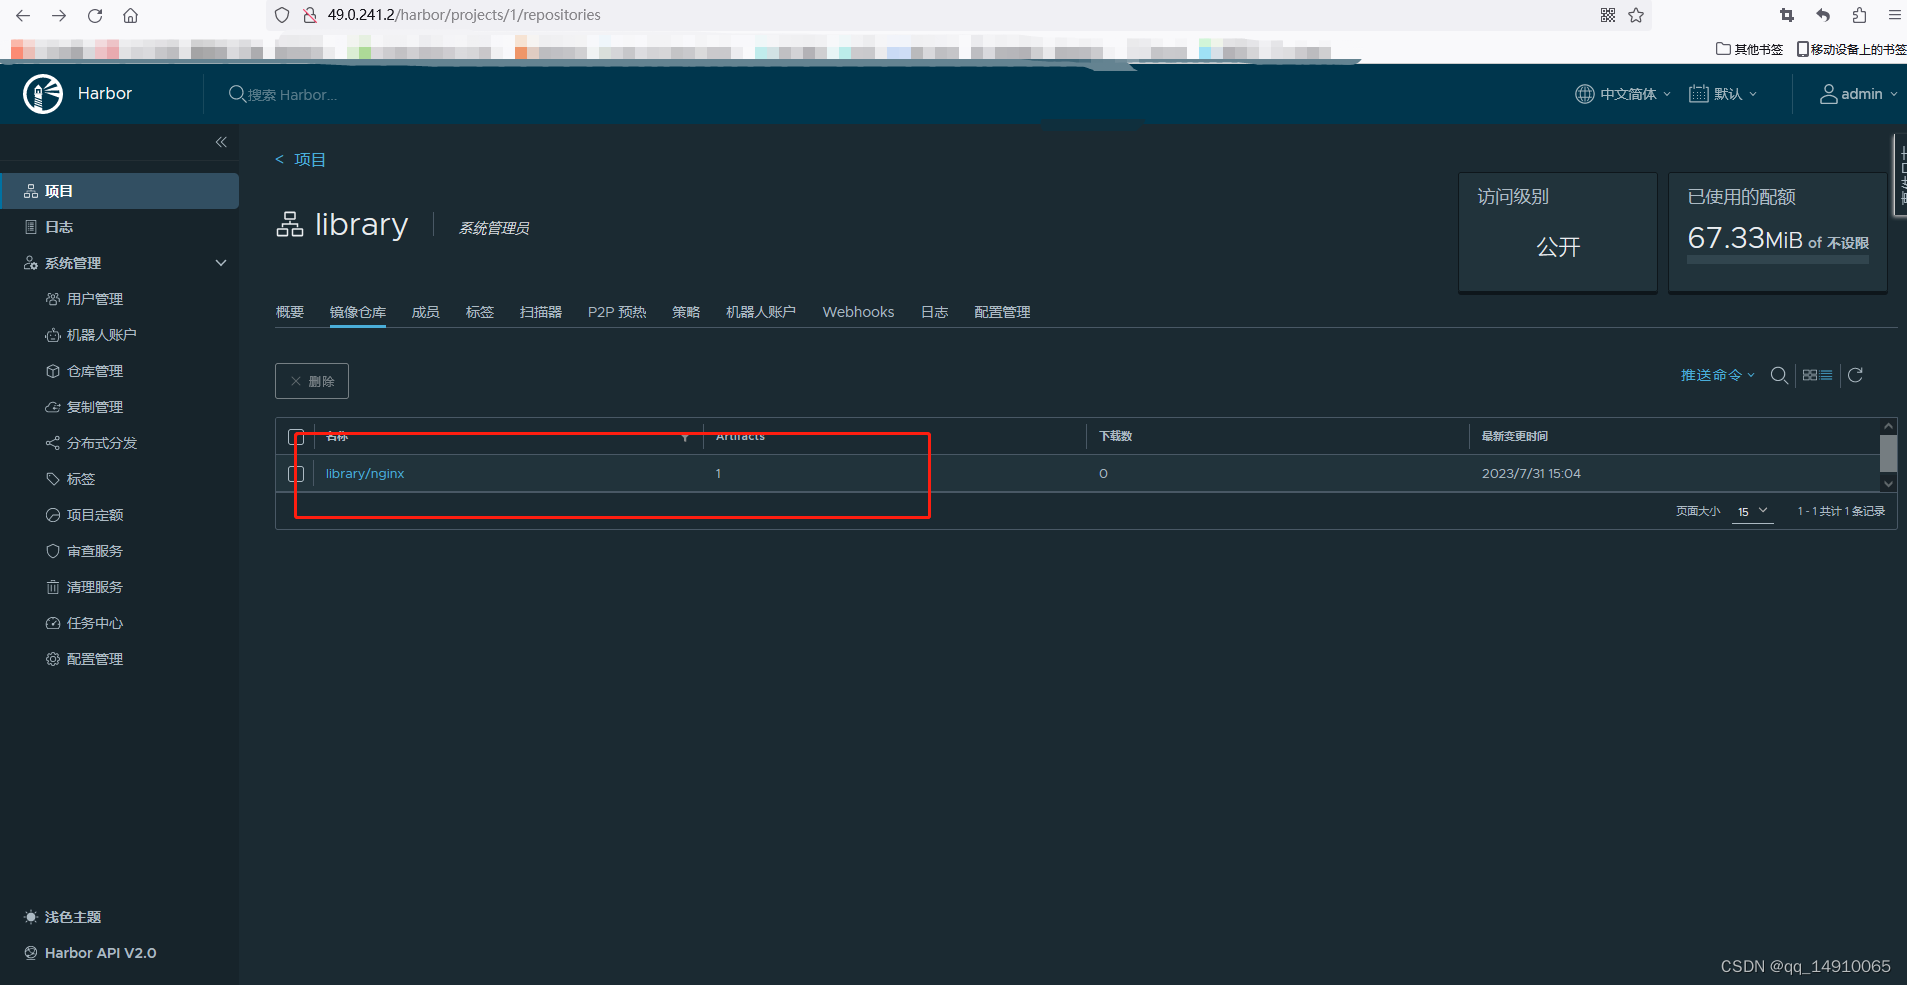
Task: Open the 推送命令 dropdown
Action: coord(1718,375)
